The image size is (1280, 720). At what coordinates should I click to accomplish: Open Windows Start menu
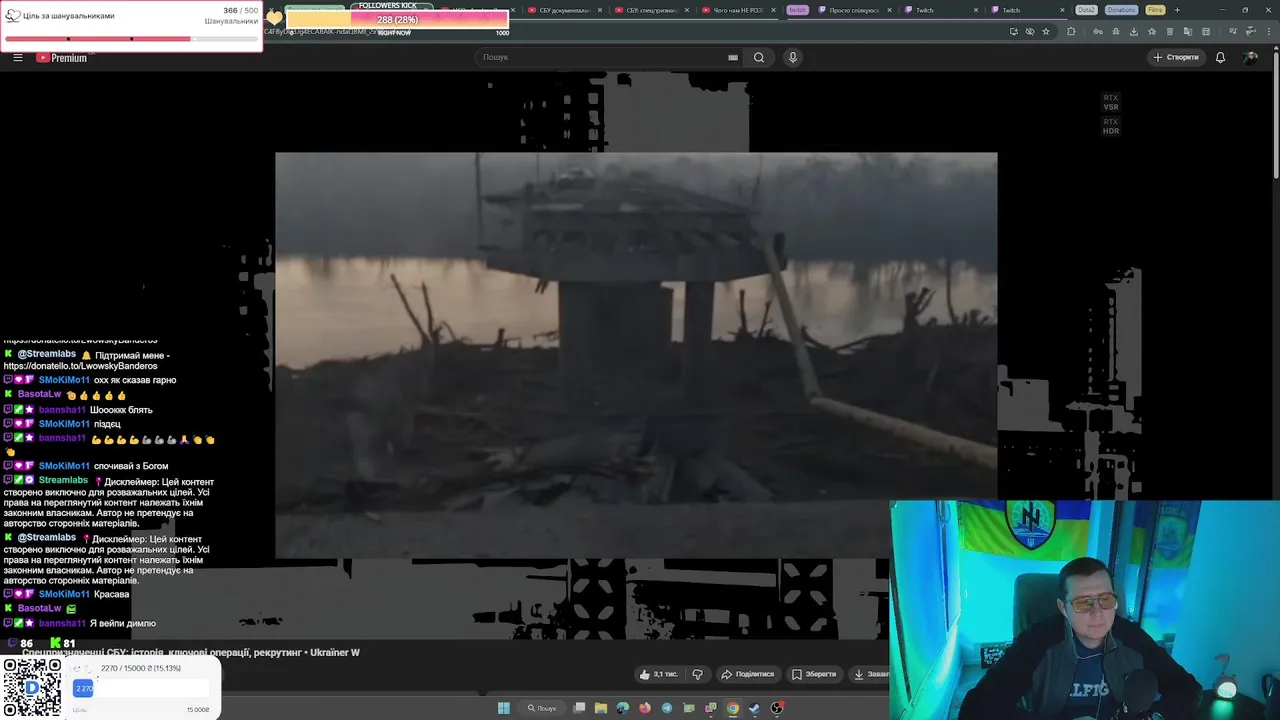tap(504, 708)
